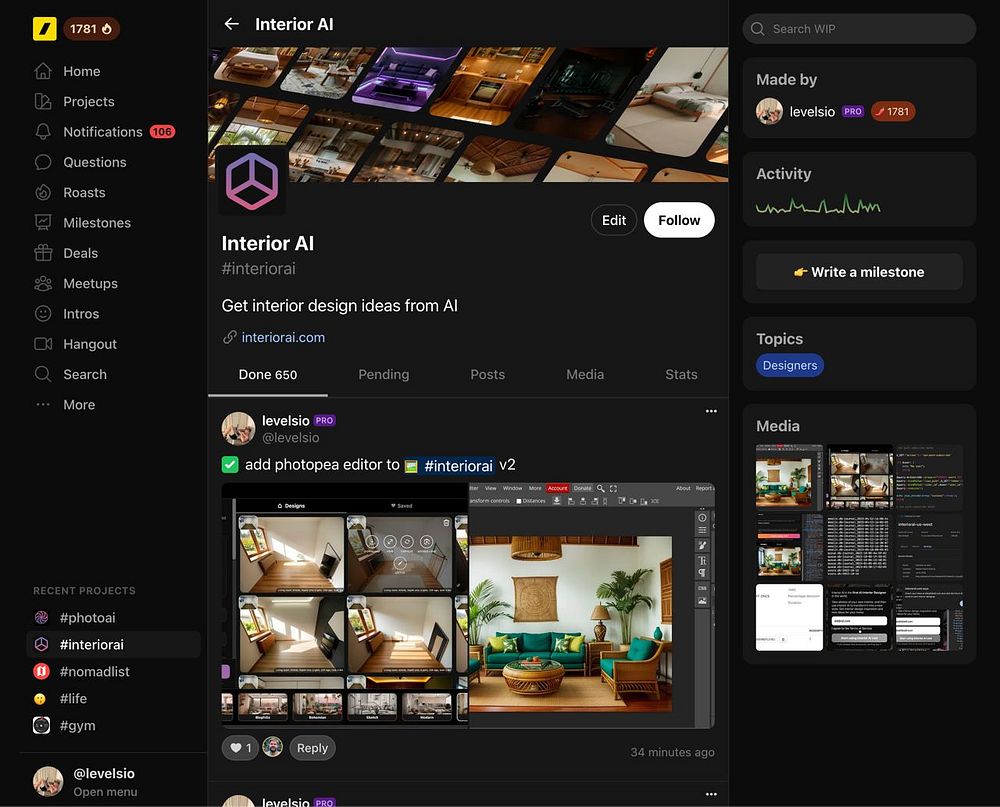Click the Edit button for the project

click(614, 220)
